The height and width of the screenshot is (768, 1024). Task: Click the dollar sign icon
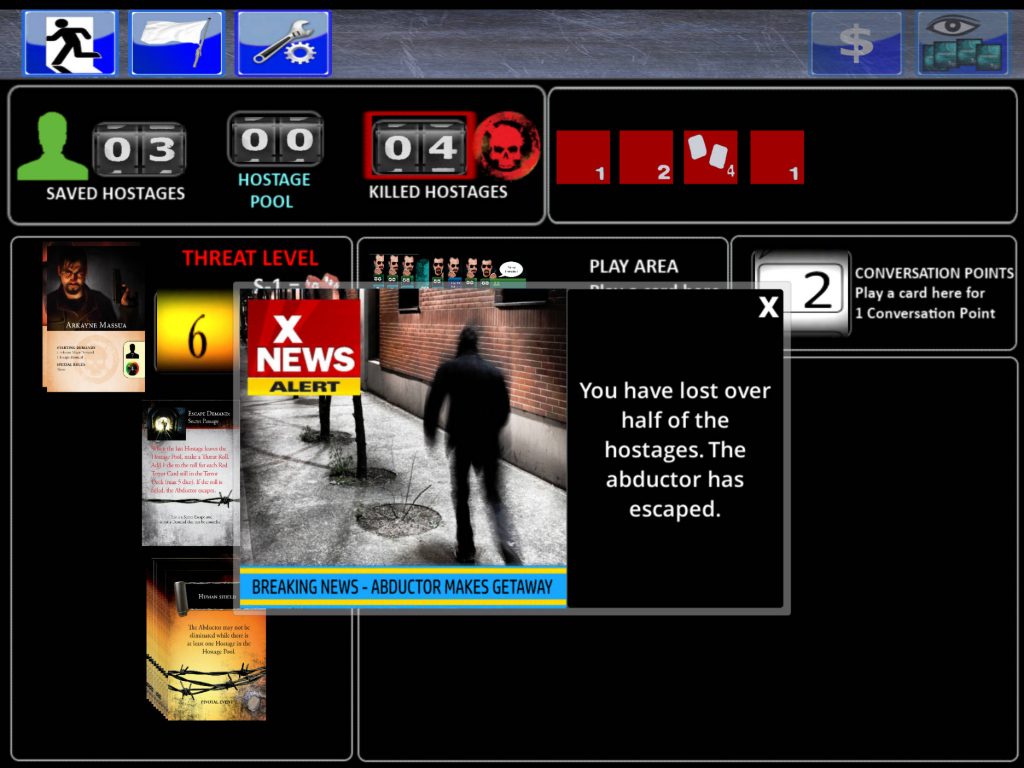click(856, 43)
